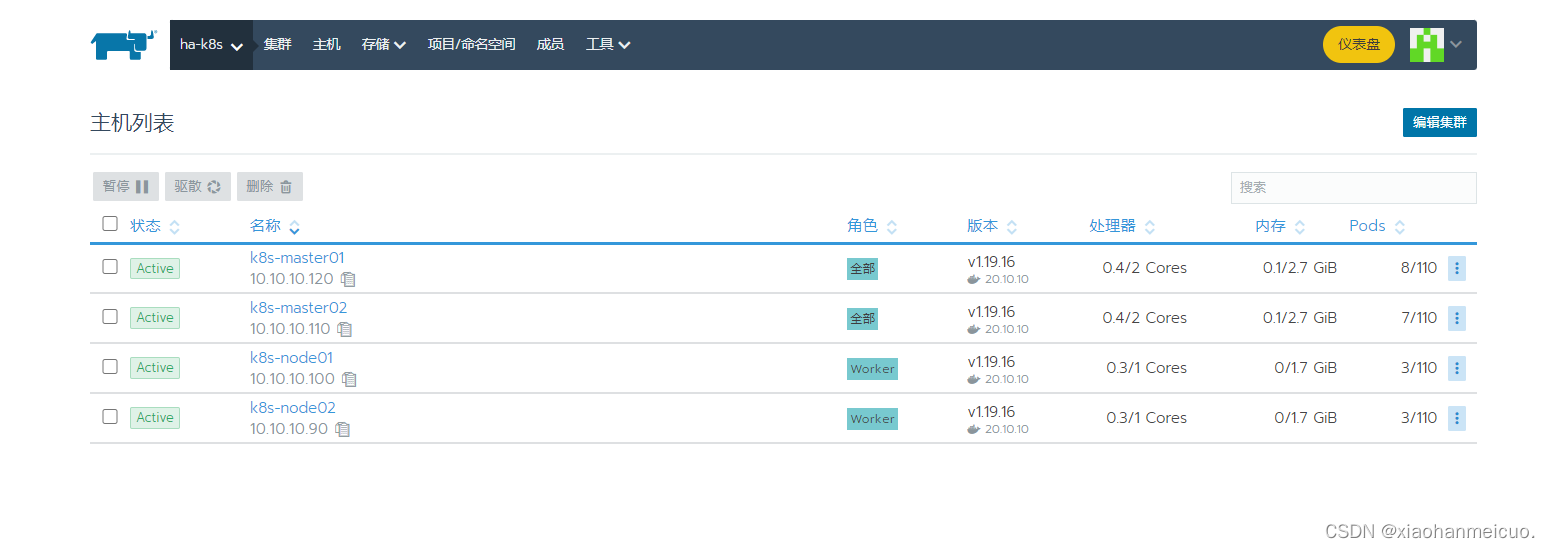
Task: Open the ha-k8s cluster dropdown
Action: pyautogui.click(x=211, y=45)
